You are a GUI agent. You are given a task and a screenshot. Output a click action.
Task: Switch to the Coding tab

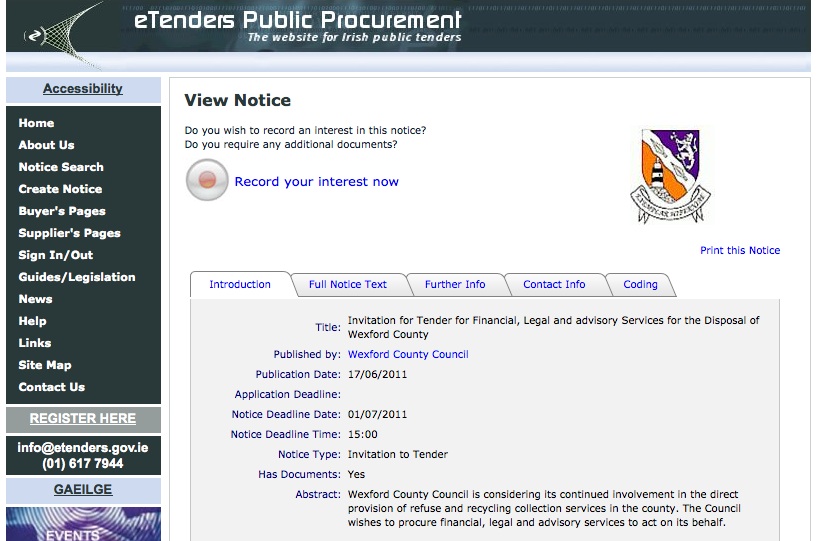[x=640, y=284]
